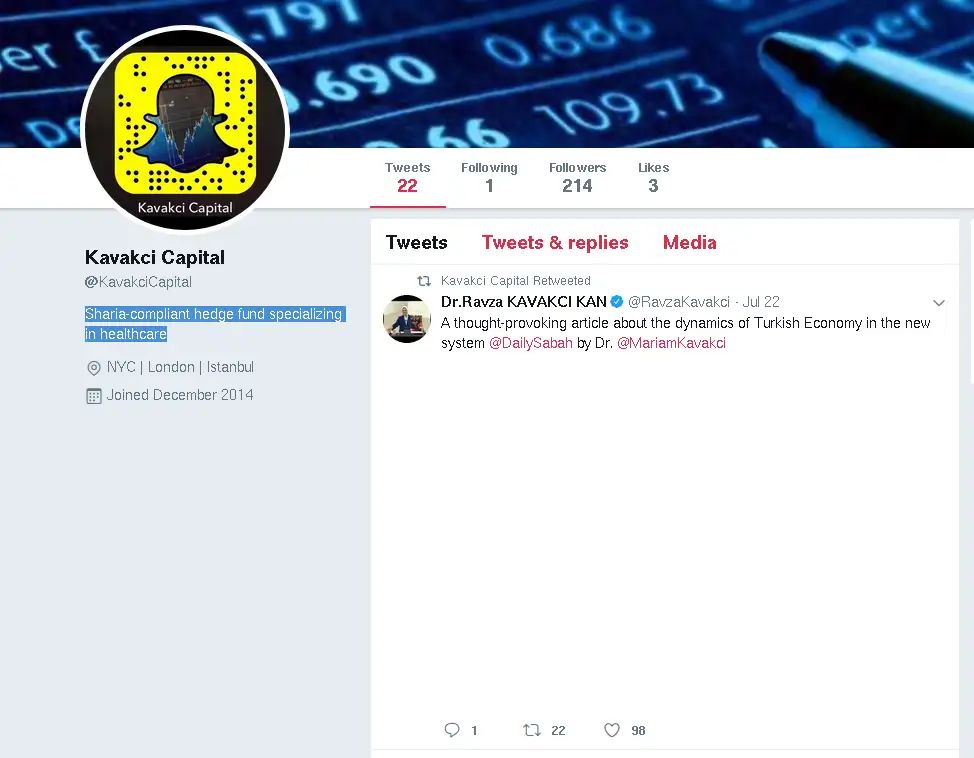Open the @MariamKavakci mention link
Image resolution: width=974 pixels, height=758 pixels.
click(671, 343)
